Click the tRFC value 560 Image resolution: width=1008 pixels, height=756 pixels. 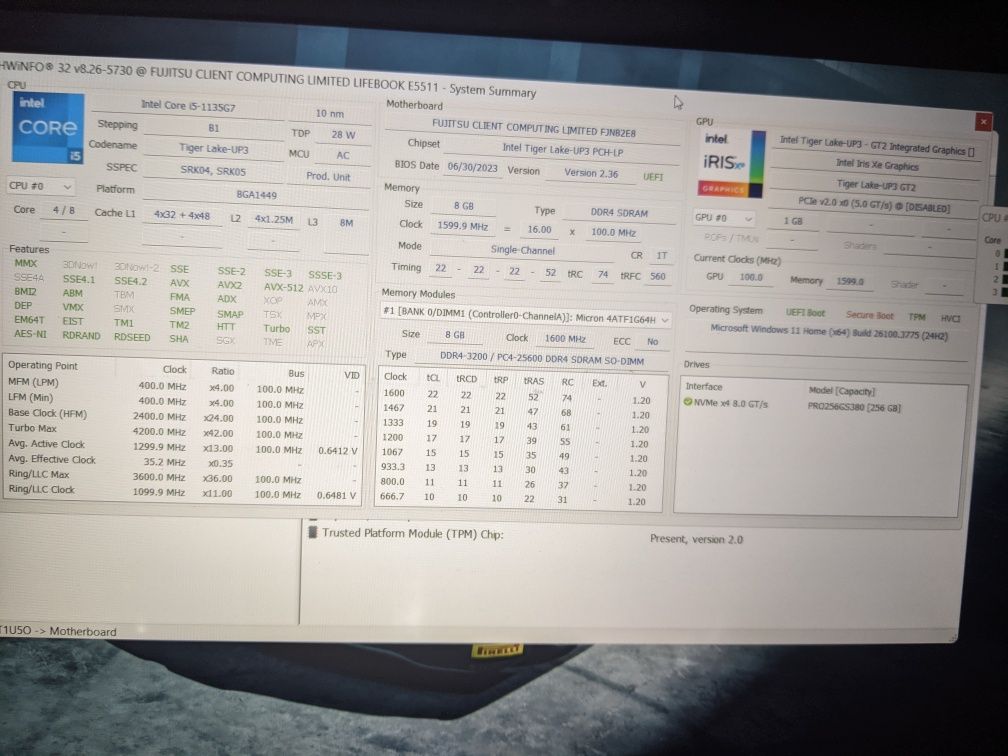coord(658,276)
